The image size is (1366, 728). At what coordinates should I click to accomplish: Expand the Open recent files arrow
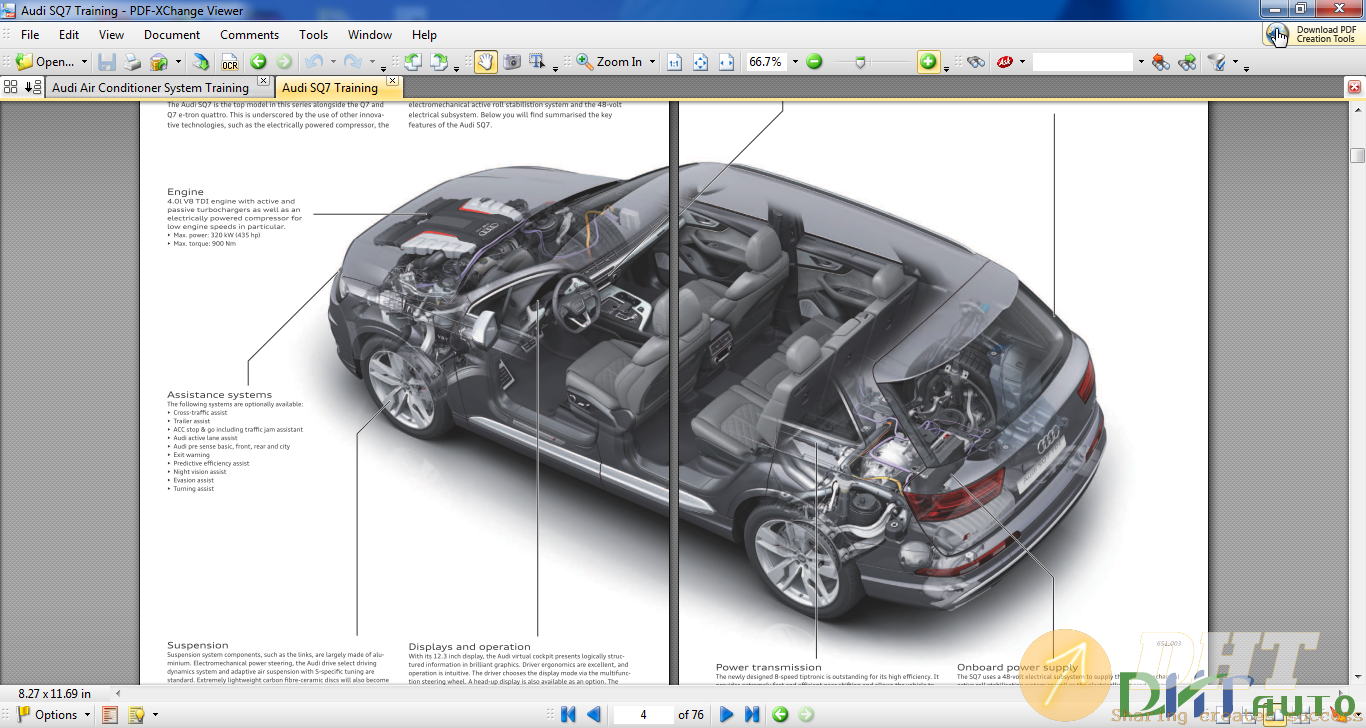[84, 62]
